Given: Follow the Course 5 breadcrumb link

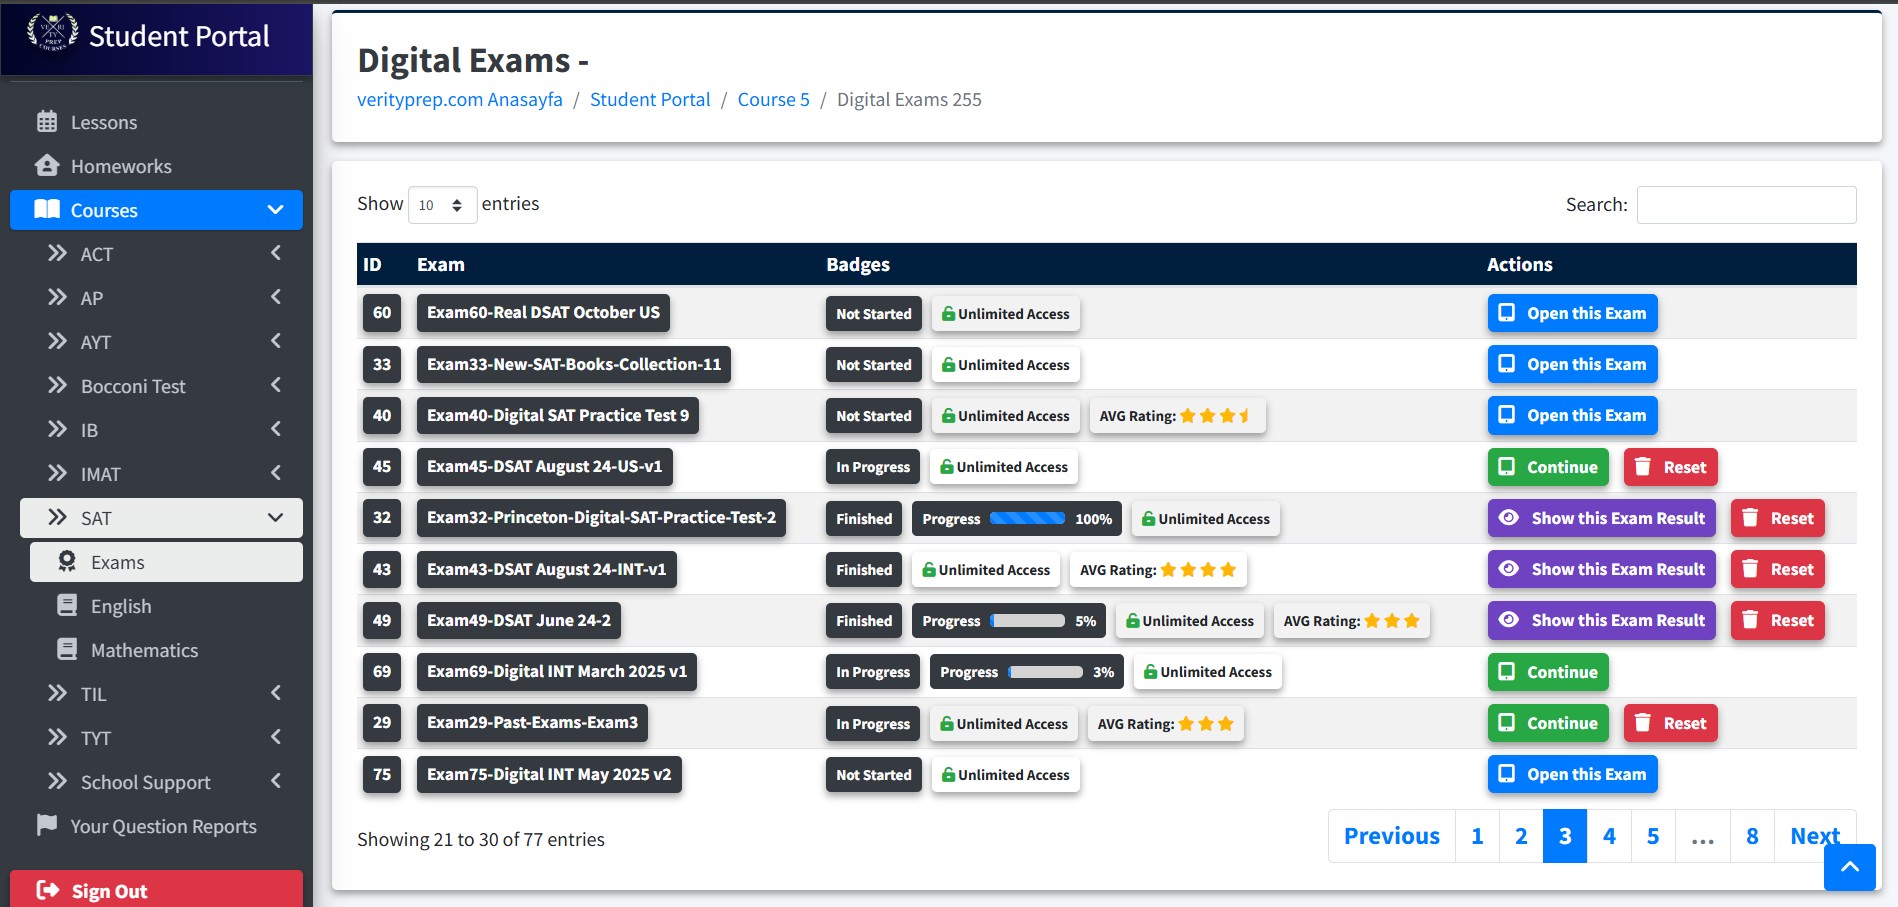Looking at the screenshot, I should pos(773,100).
